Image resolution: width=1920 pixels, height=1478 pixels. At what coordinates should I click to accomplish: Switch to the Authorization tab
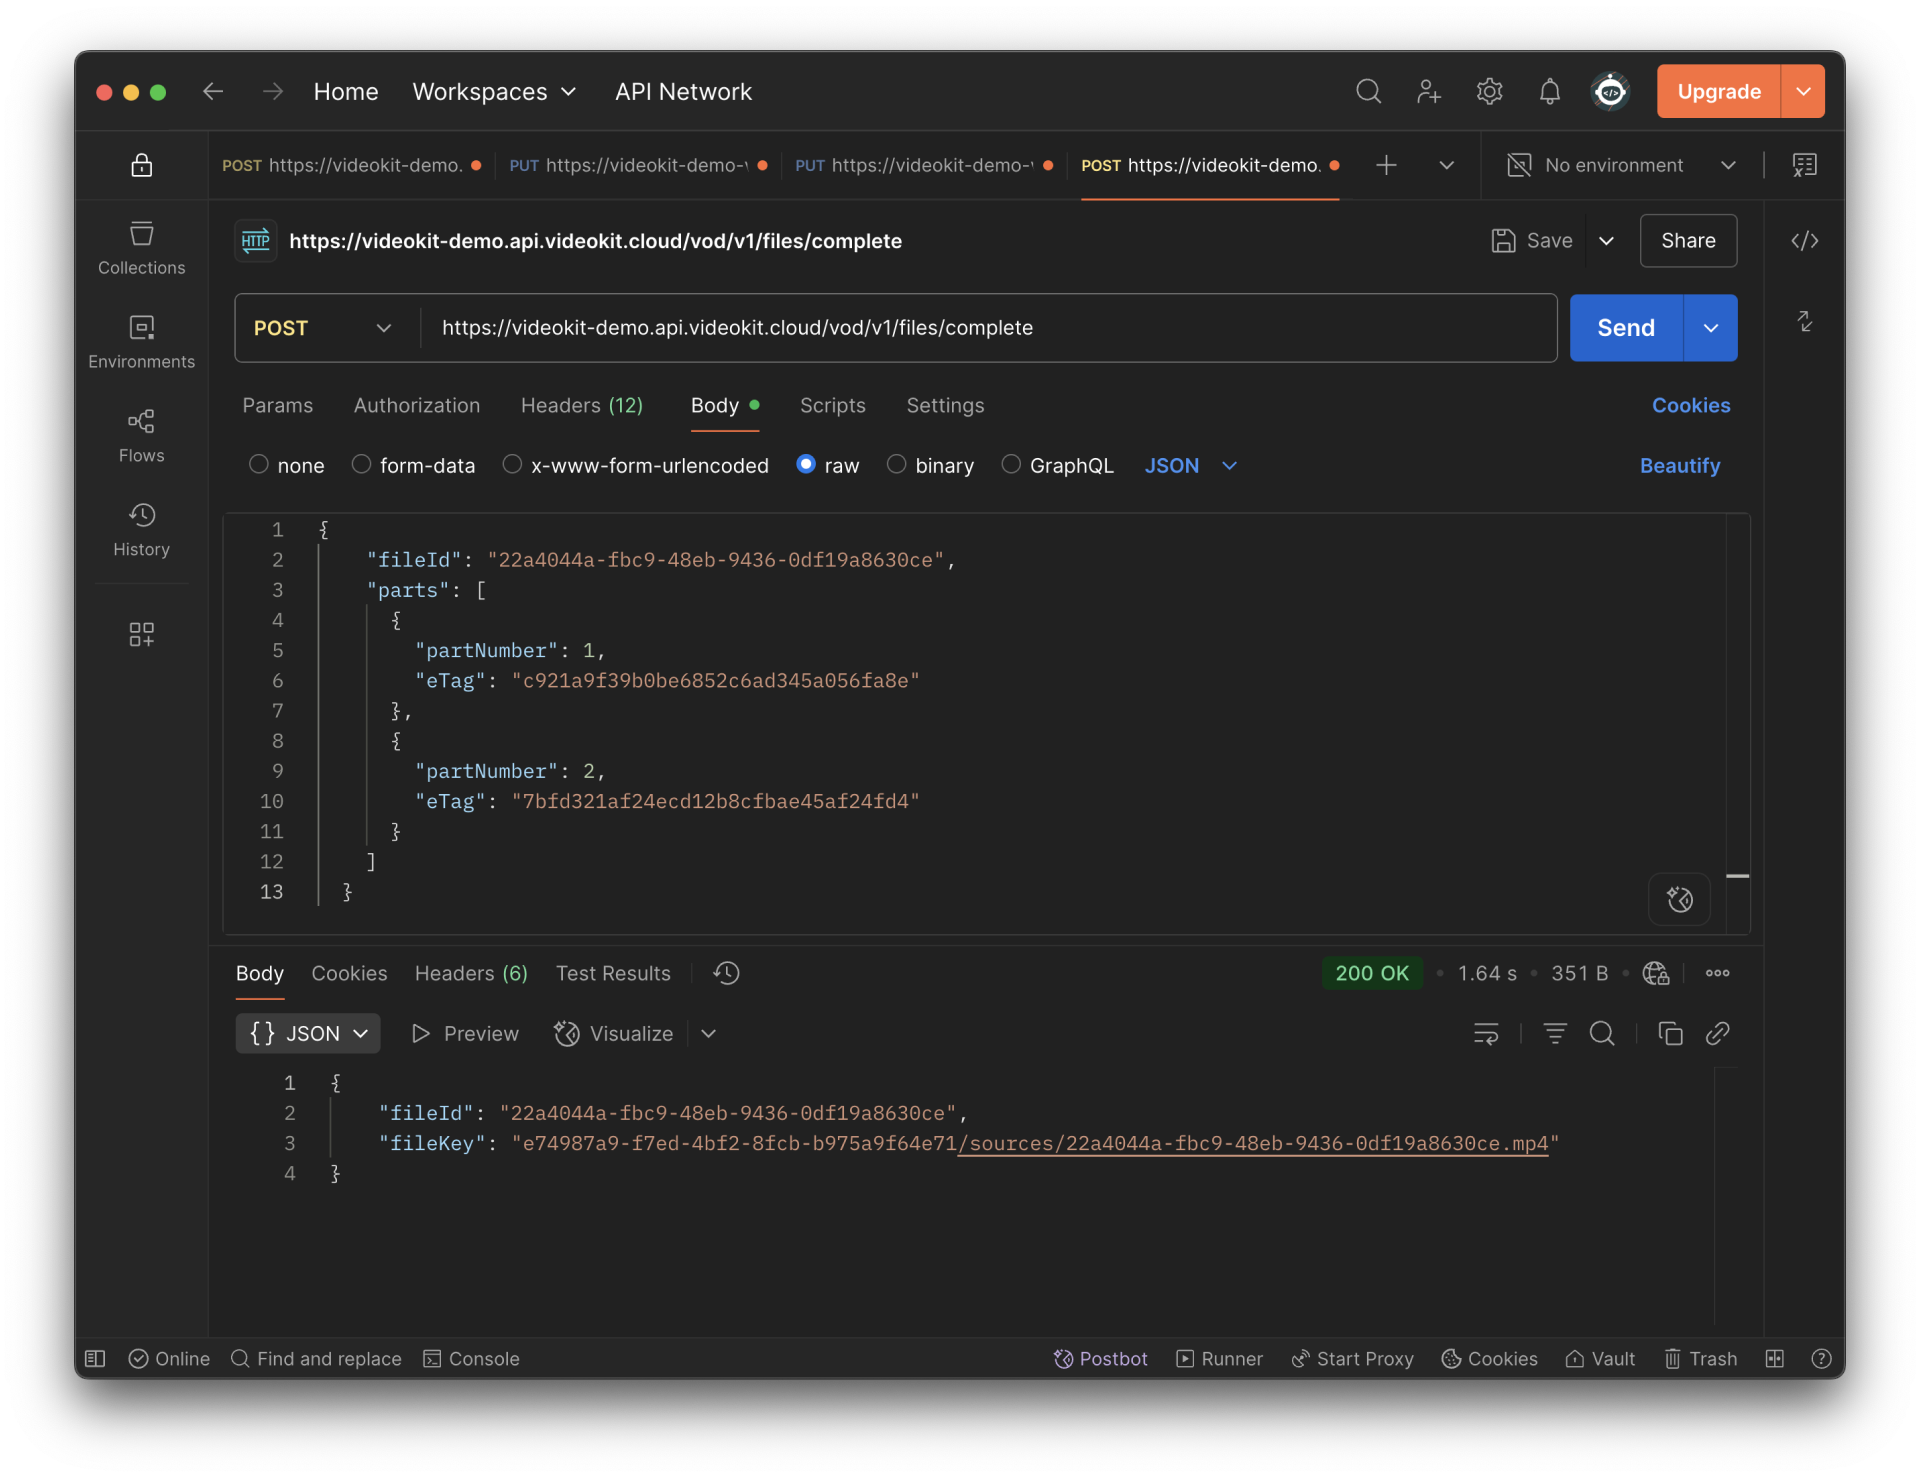click(417, 405)
